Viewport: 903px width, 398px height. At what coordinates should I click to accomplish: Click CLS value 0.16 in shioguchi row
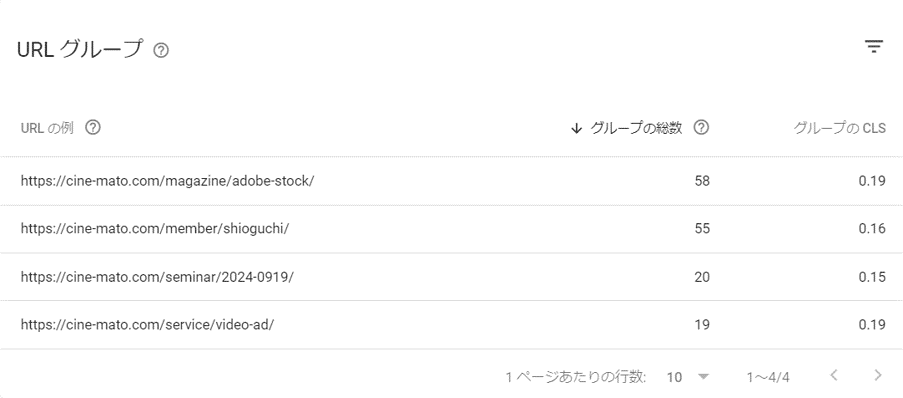tap(872, 229)
